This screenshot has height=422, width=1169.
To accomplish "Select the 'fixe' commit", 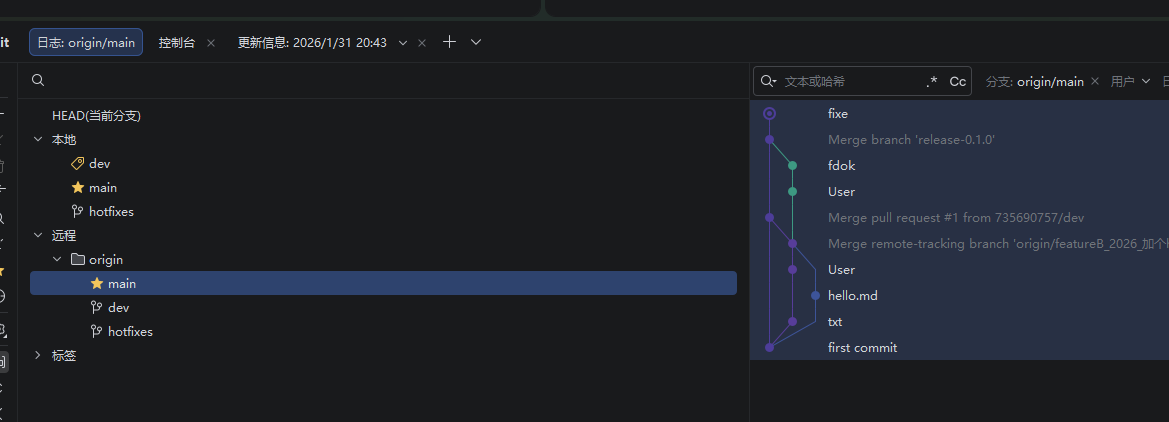I will (x=838, y=113).
